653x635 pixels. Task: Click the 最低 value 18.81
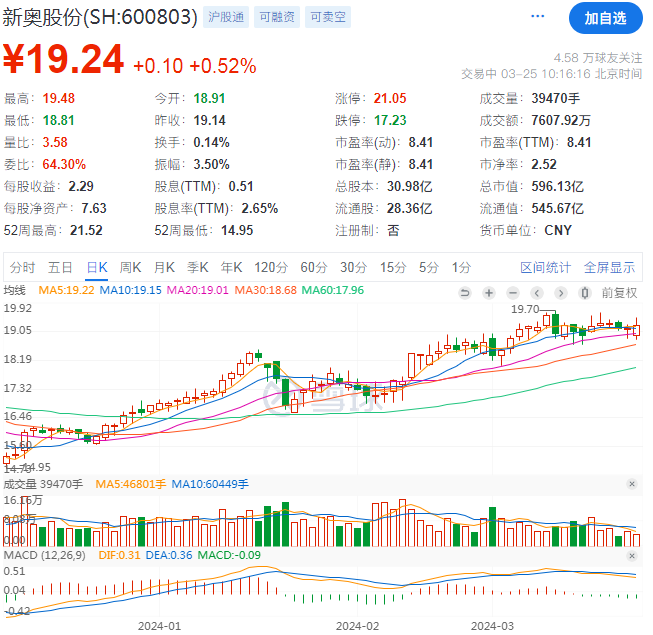point(59,120)
